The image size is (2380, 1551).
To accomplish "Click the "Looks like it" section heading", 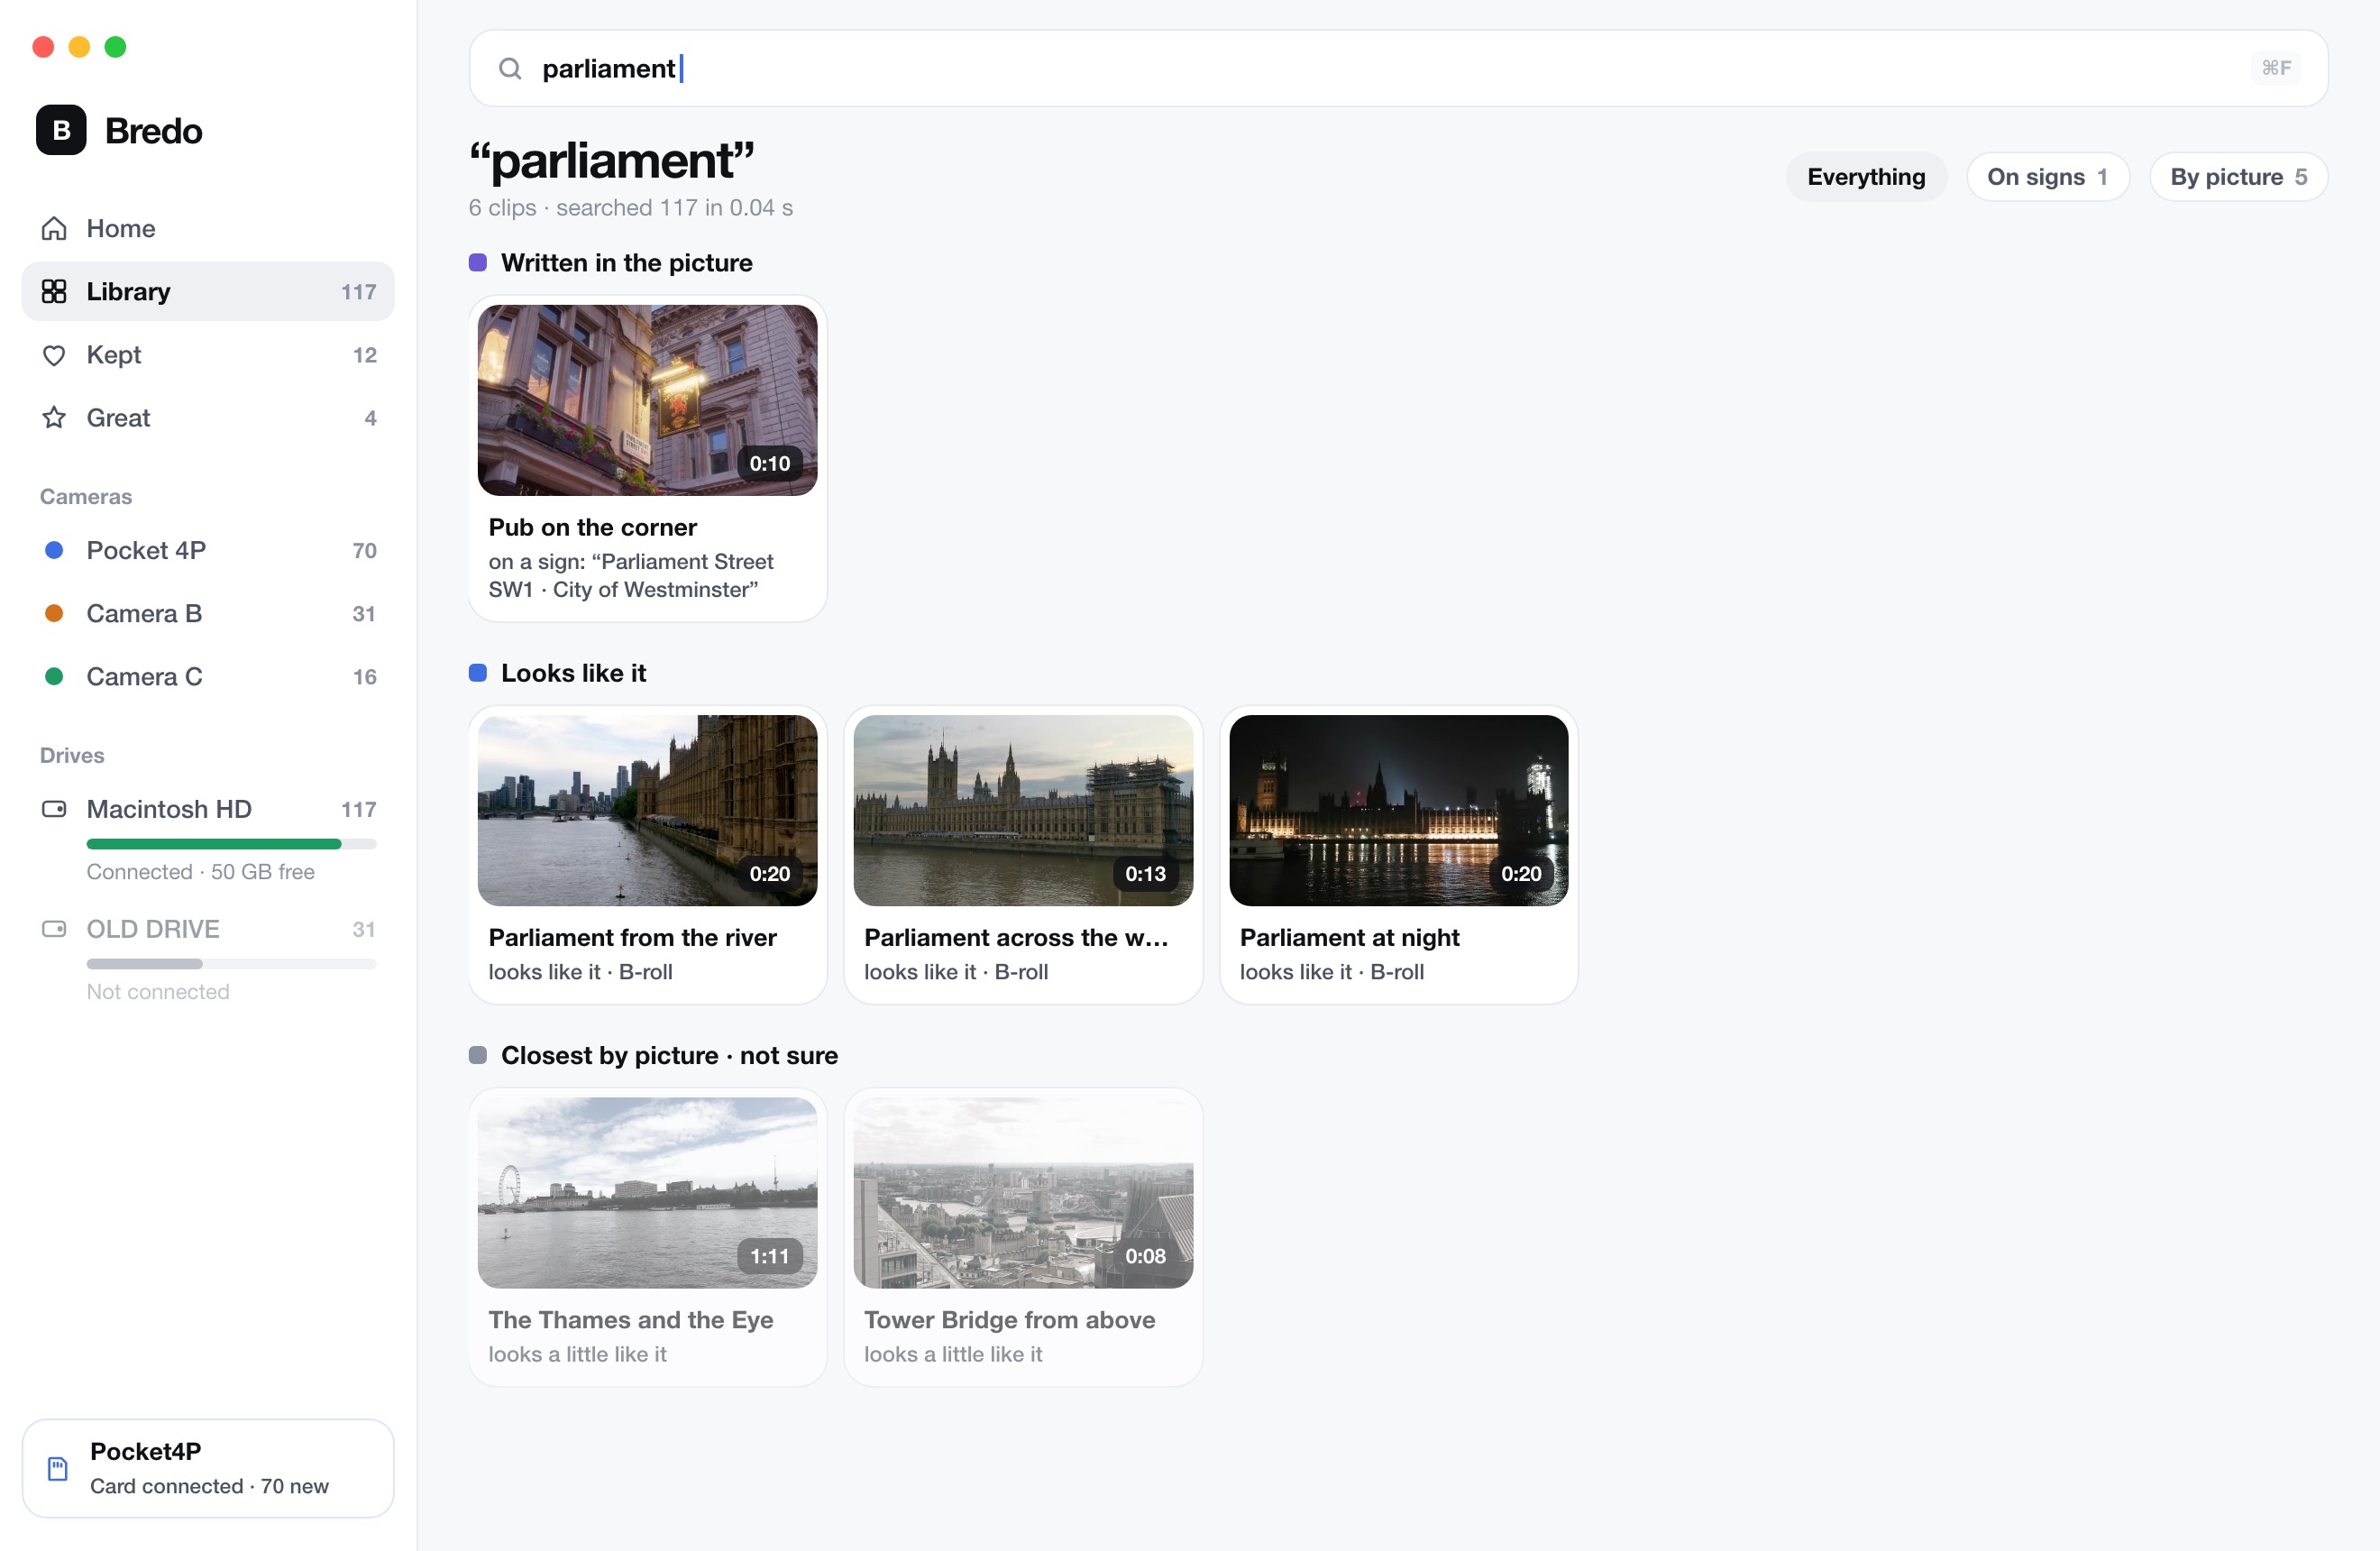I will coord(573,673).
